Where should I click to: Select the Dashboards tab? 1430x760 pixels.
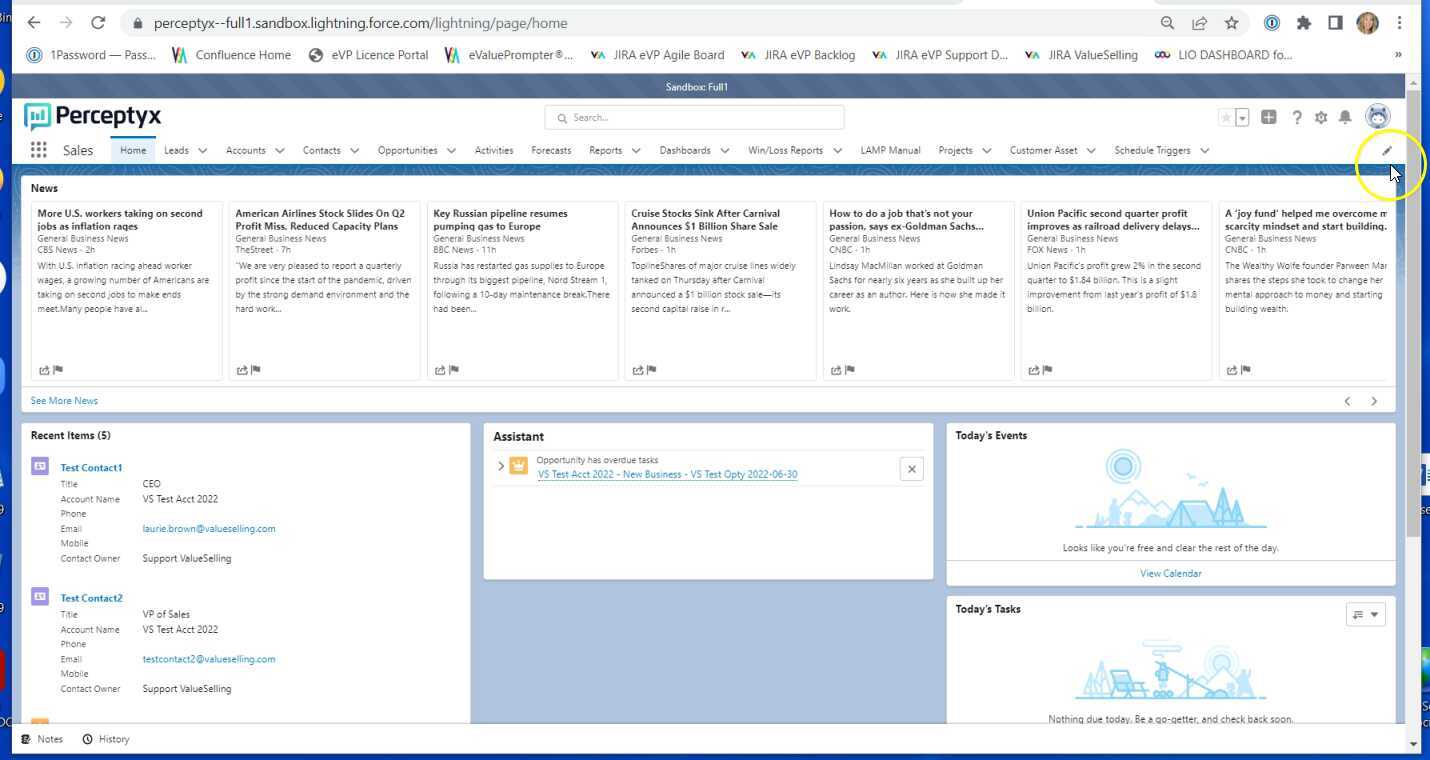(x=686, y=150)
